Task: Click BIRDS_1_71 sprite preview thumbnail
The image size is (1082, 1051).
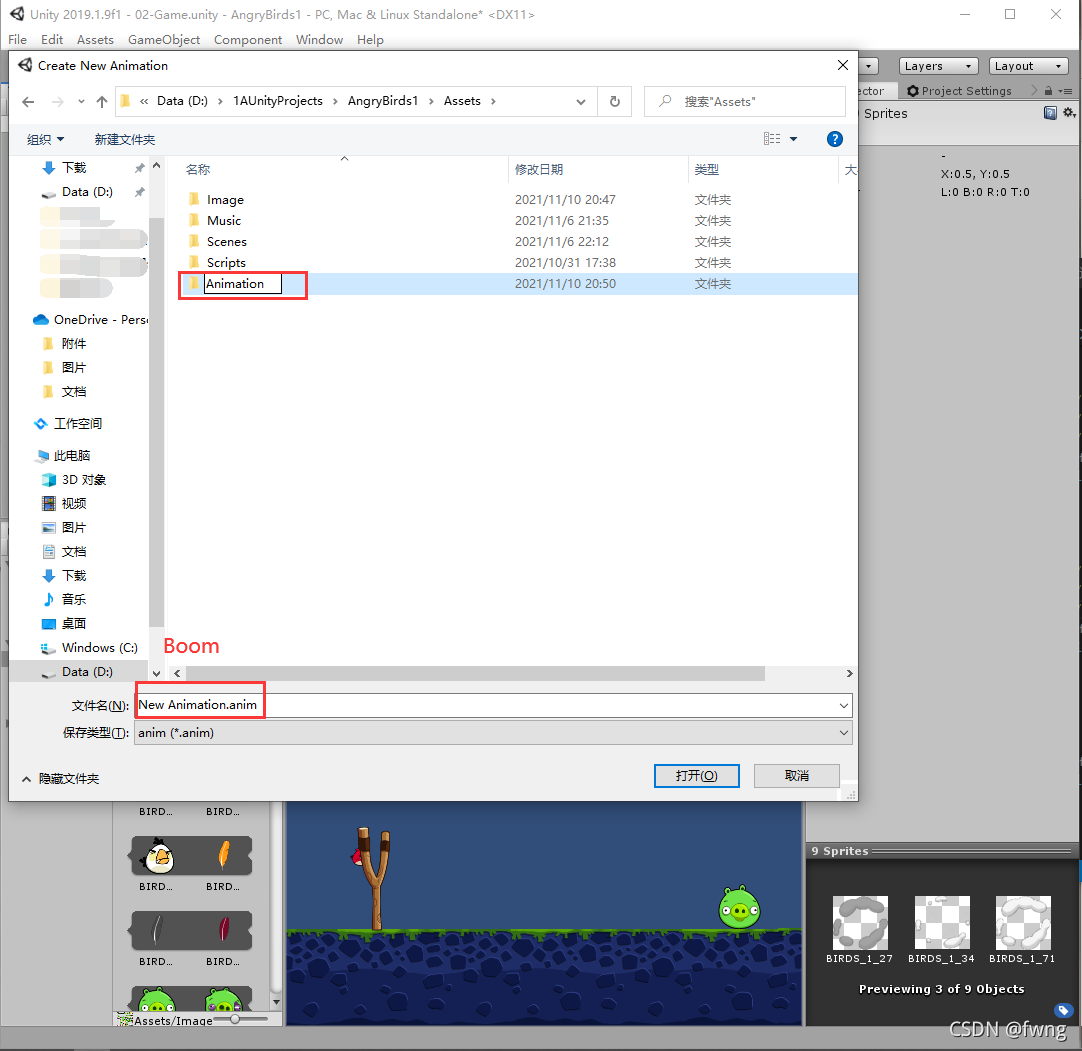Action: pyautogui.click(x=1023, y=923)
